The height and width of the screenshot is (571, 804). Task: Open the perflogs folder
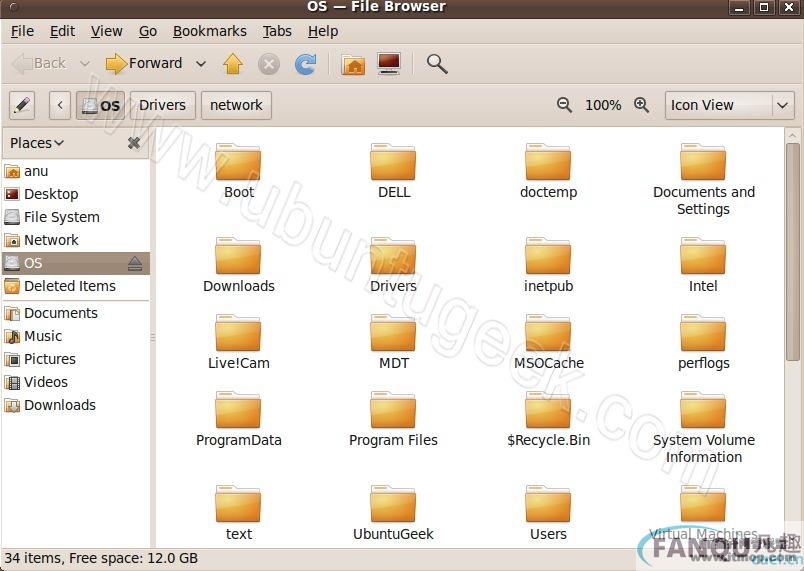point(703,342)
